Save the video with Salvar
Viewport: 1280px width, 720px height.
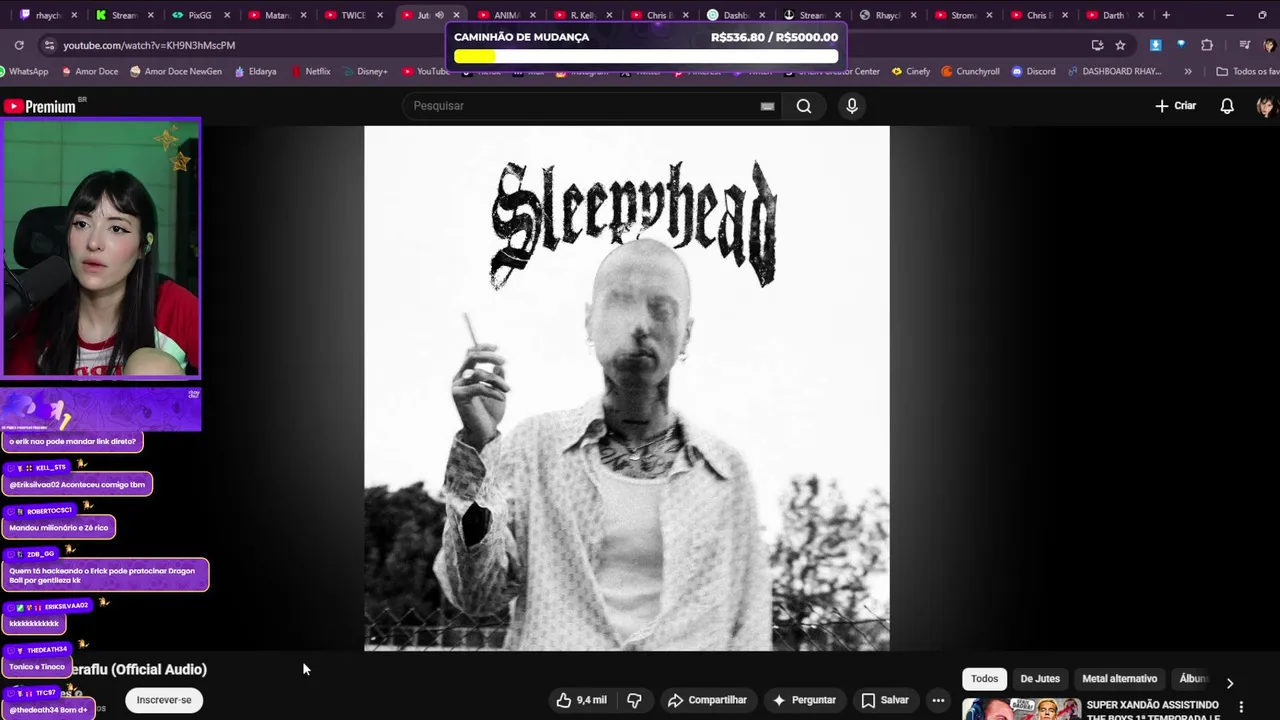coord(885,700)
